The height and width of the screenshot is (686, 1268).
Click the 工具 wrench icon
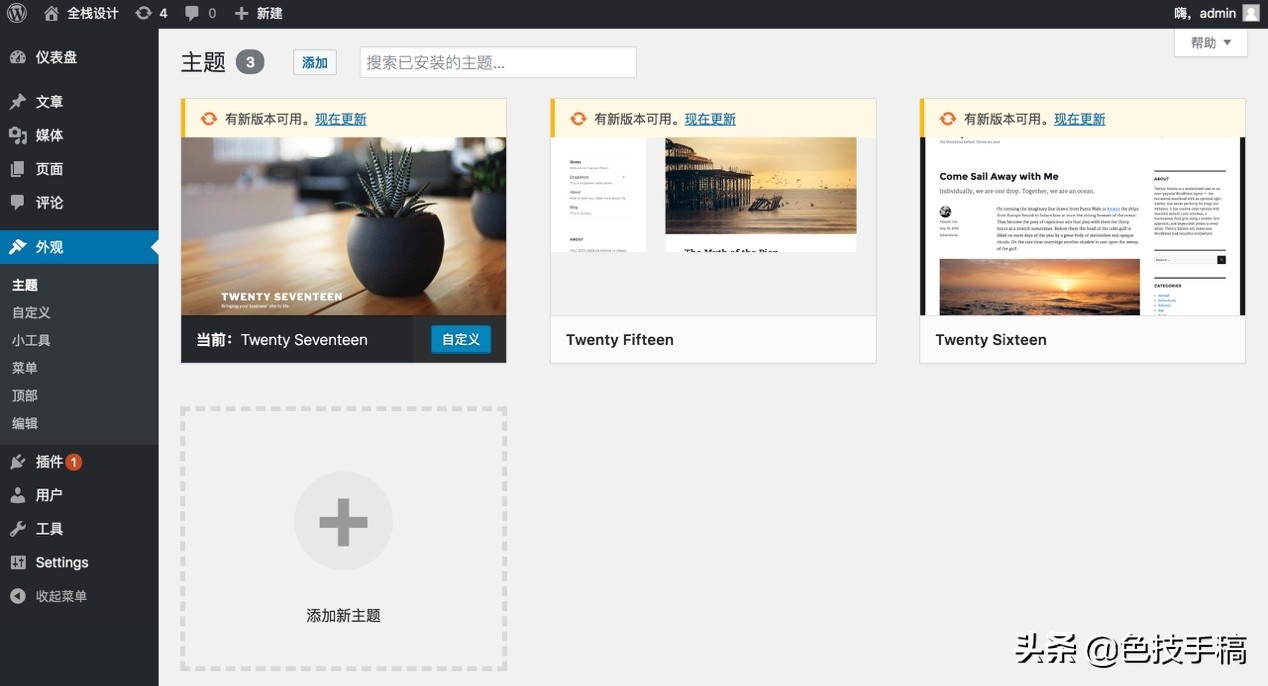(18, 528)
